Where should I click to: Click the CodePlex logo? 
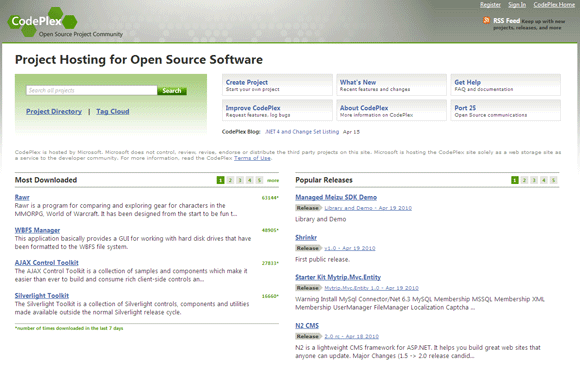[43, 22]
